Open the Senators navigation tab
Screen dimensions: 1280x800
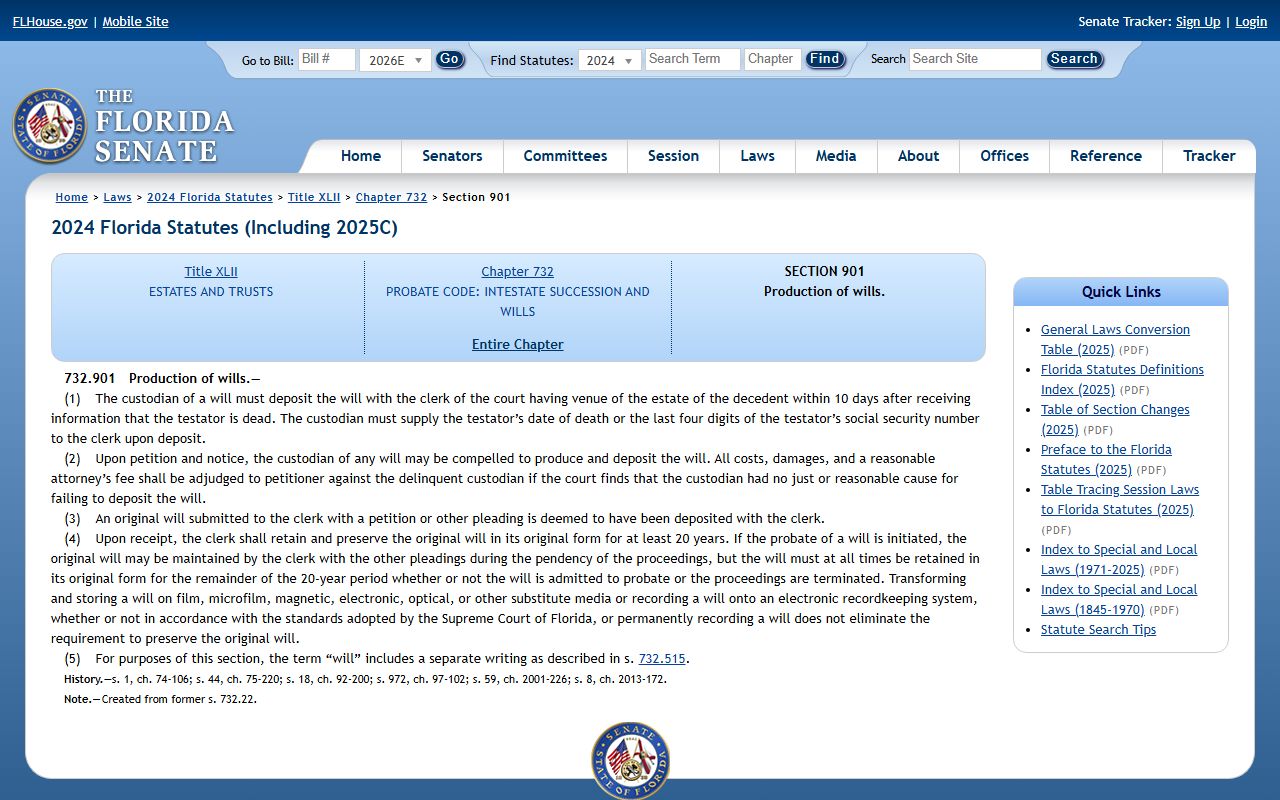coord(452,156)
